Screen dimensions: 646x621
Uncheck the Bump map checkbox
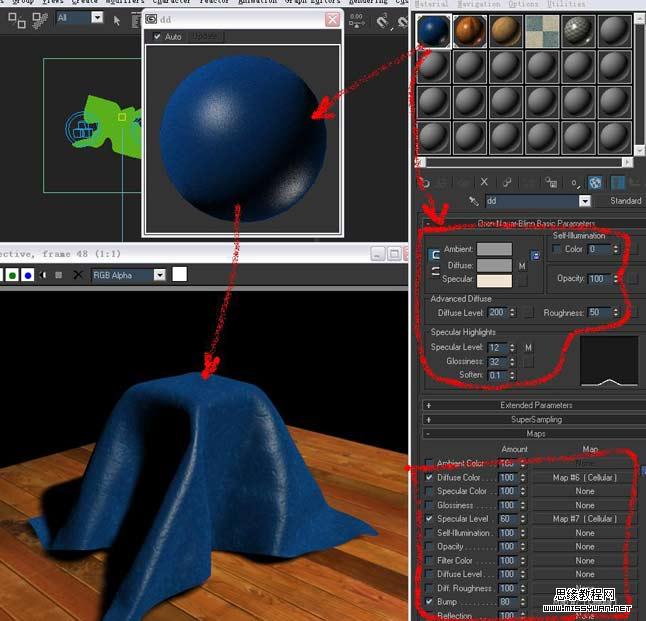429,602
